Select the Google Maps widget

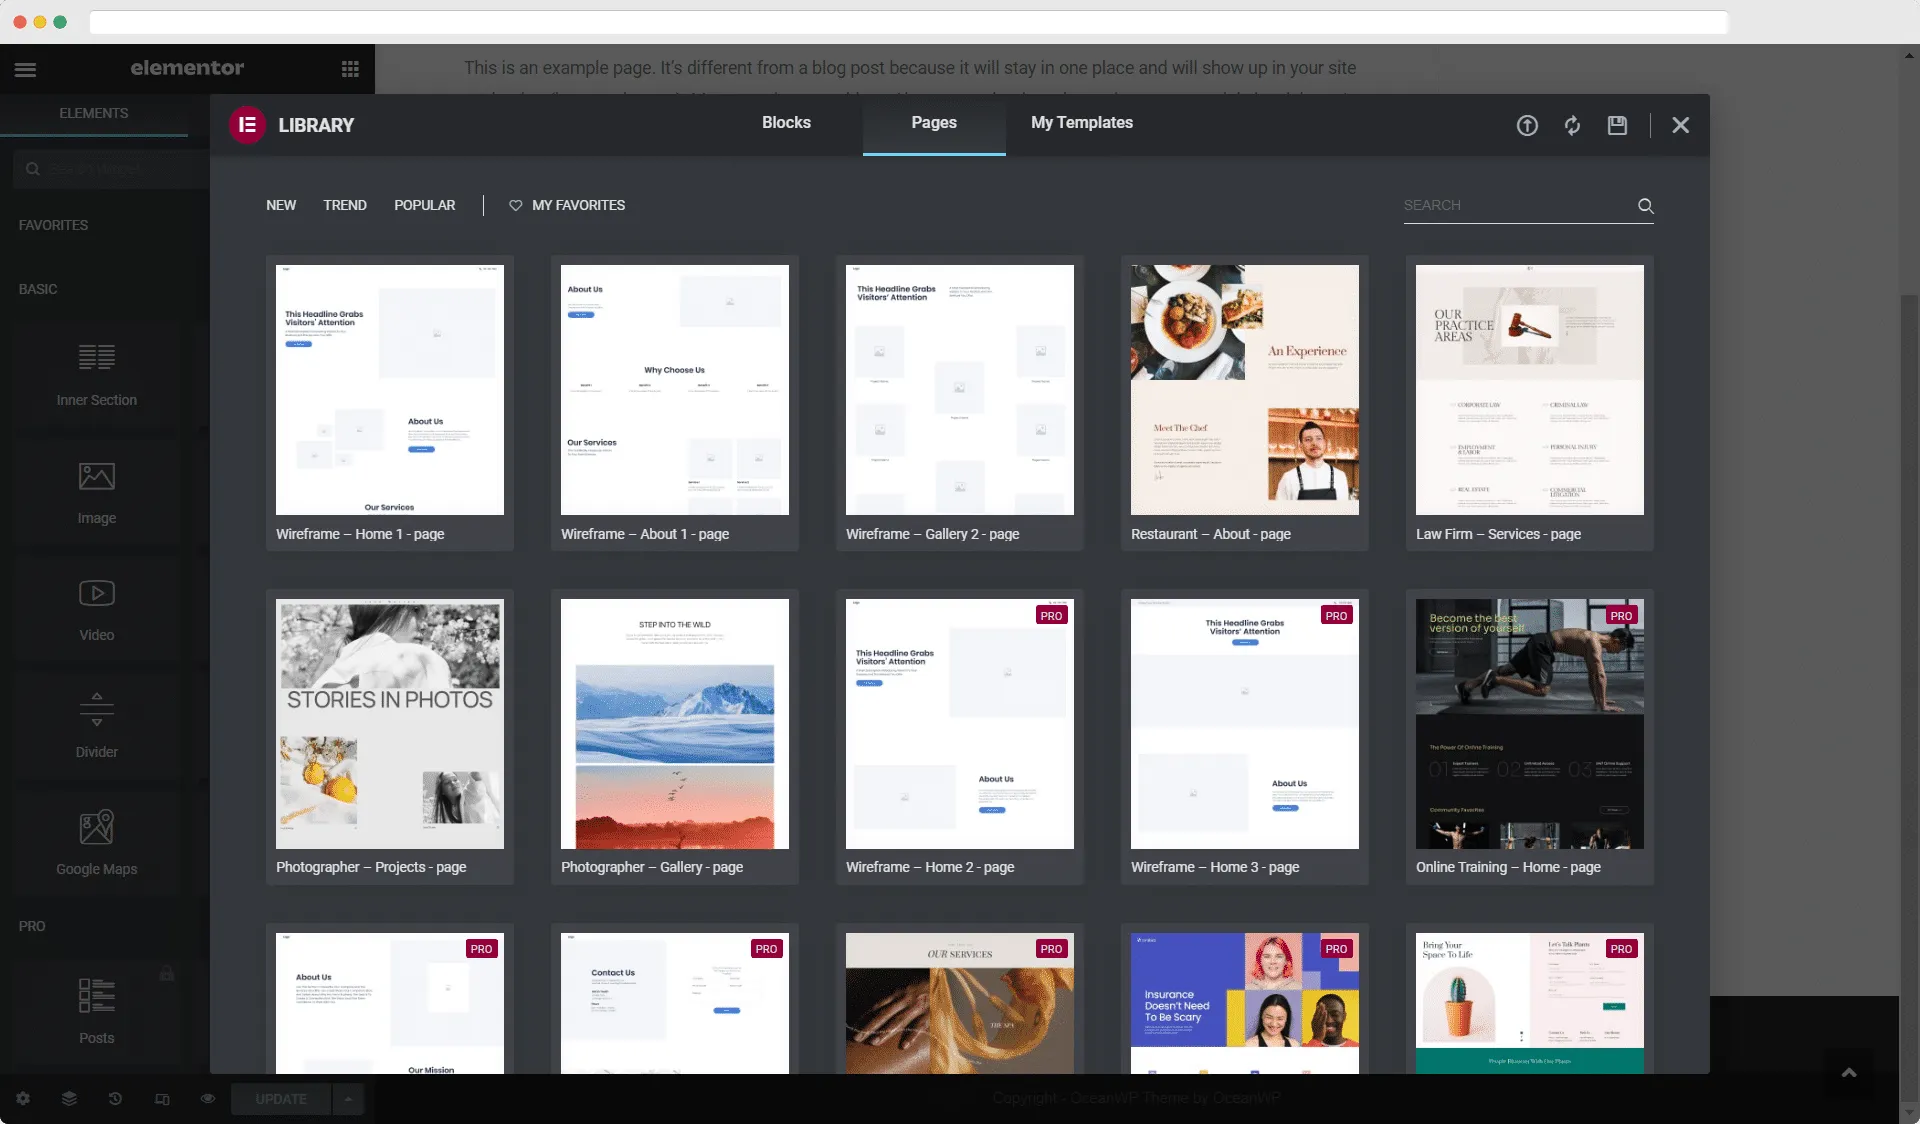click(96, 841)
